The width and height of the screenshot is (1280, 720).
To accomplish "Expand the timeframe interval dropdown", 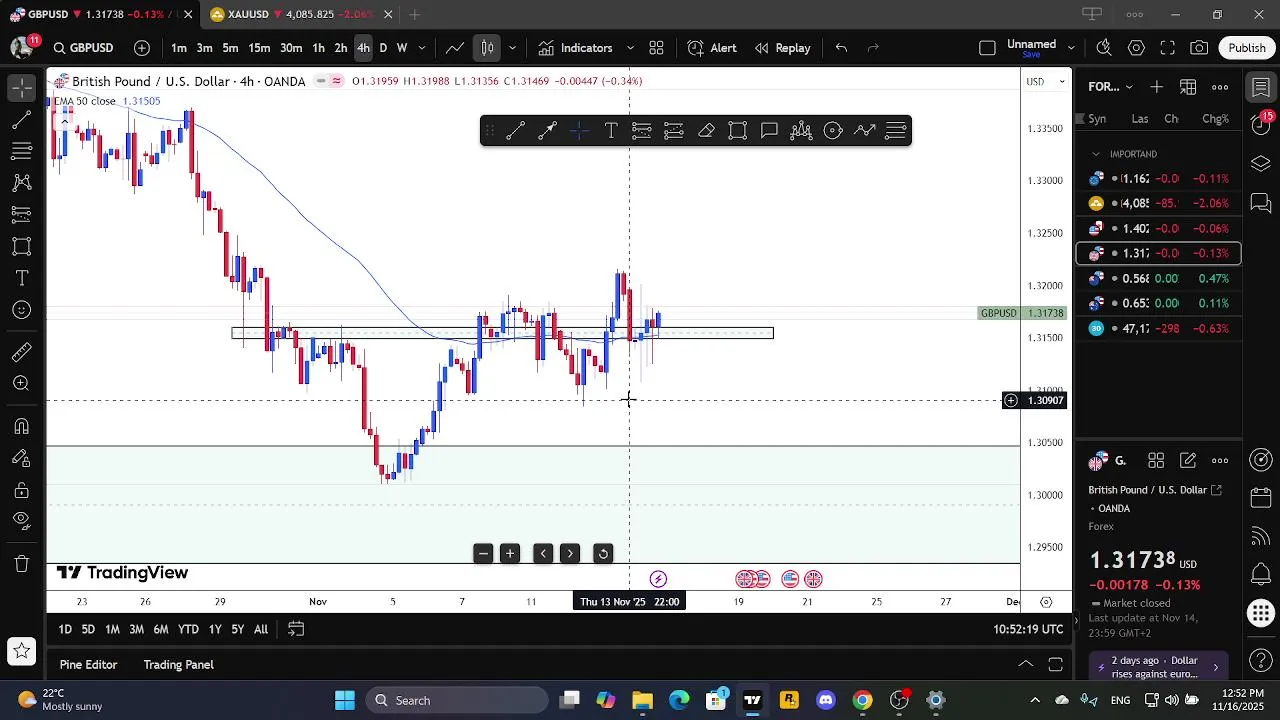I will pos(422,48).
